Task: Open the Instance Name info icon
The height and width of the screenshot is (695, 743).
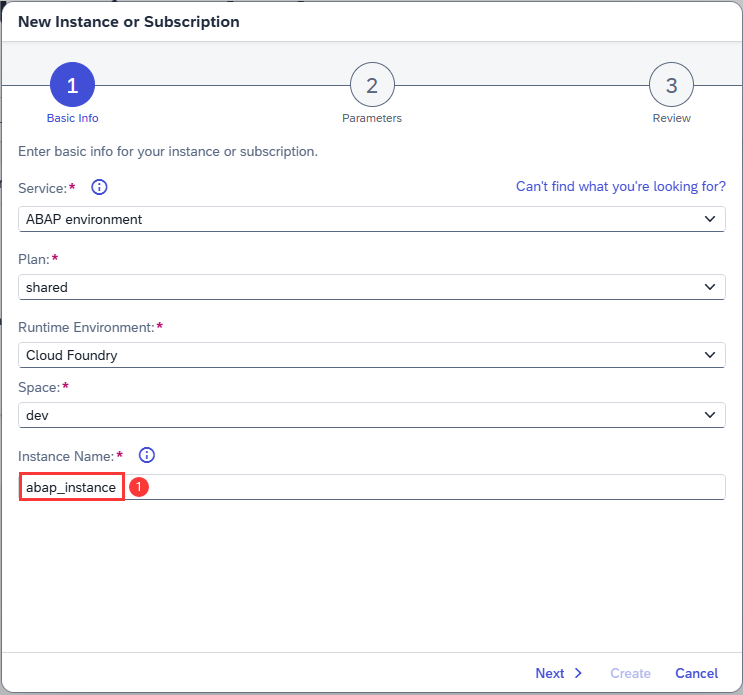Action: pos(146,455)
